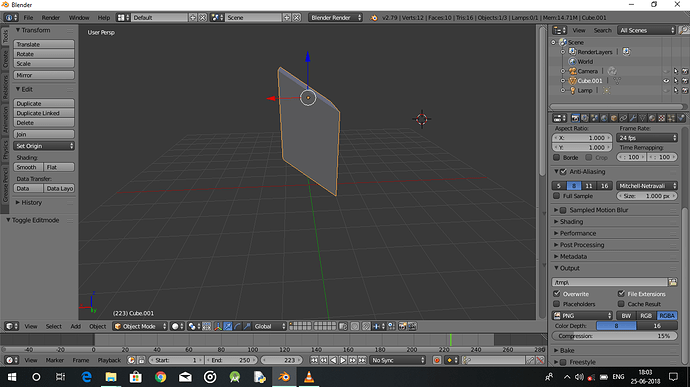The image size is (690, 387).
Task: Open the World properties tab icon
Action: click(604, 118)
